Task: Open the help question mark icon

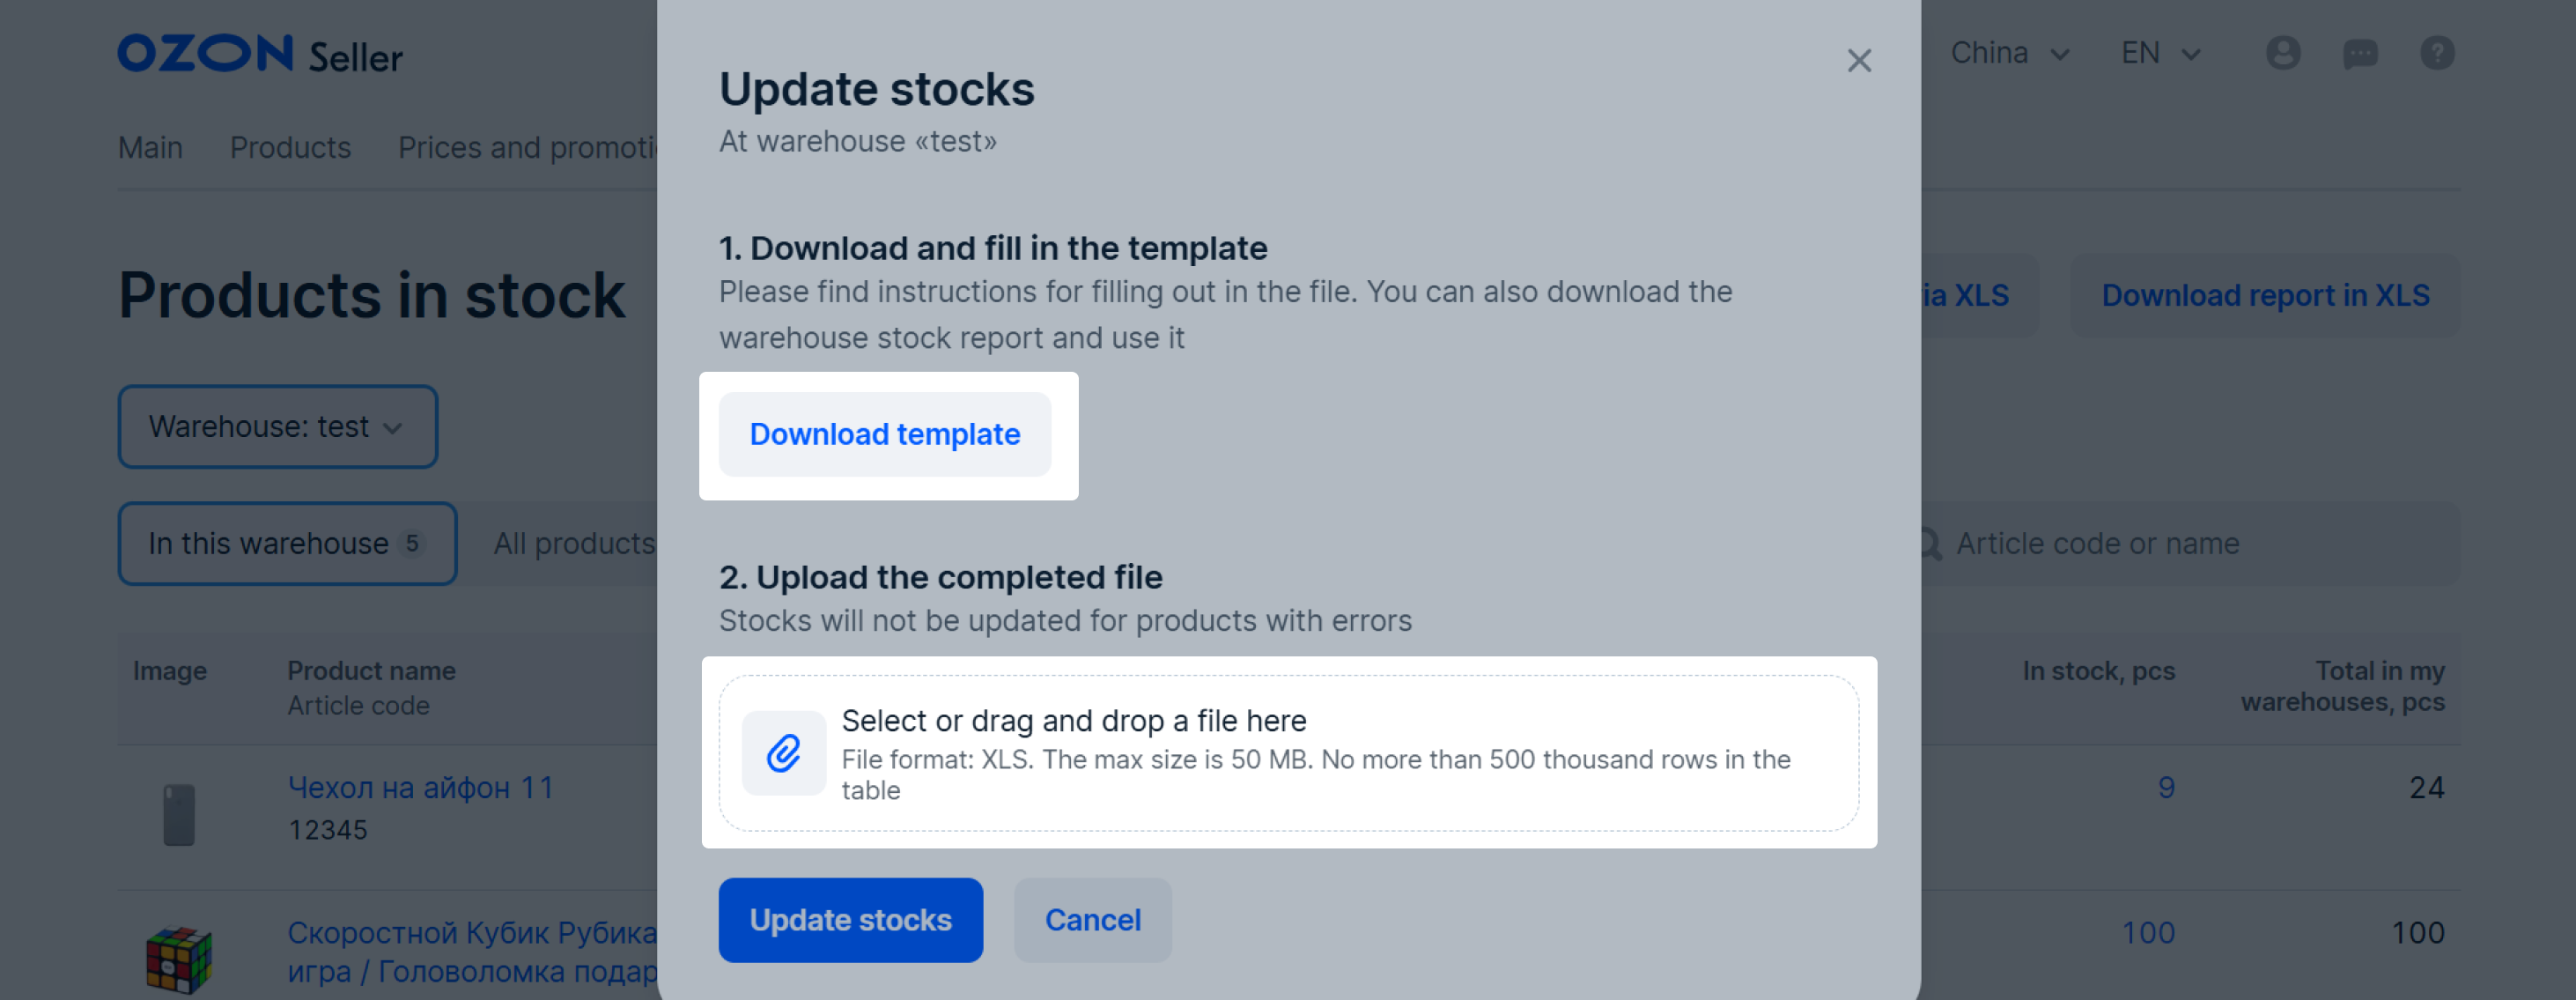Action: click(x=2437, y=53)
